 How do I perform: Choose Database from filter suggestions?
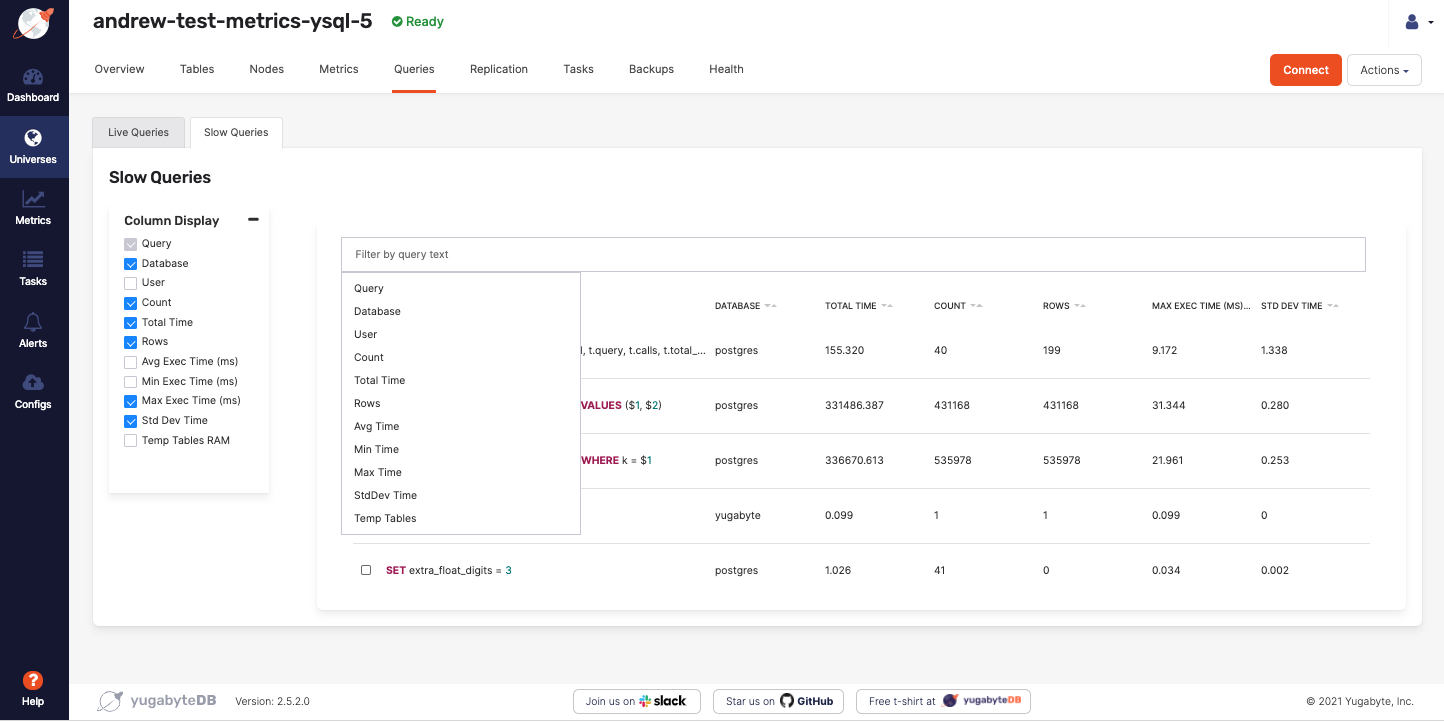pos(461,311)
